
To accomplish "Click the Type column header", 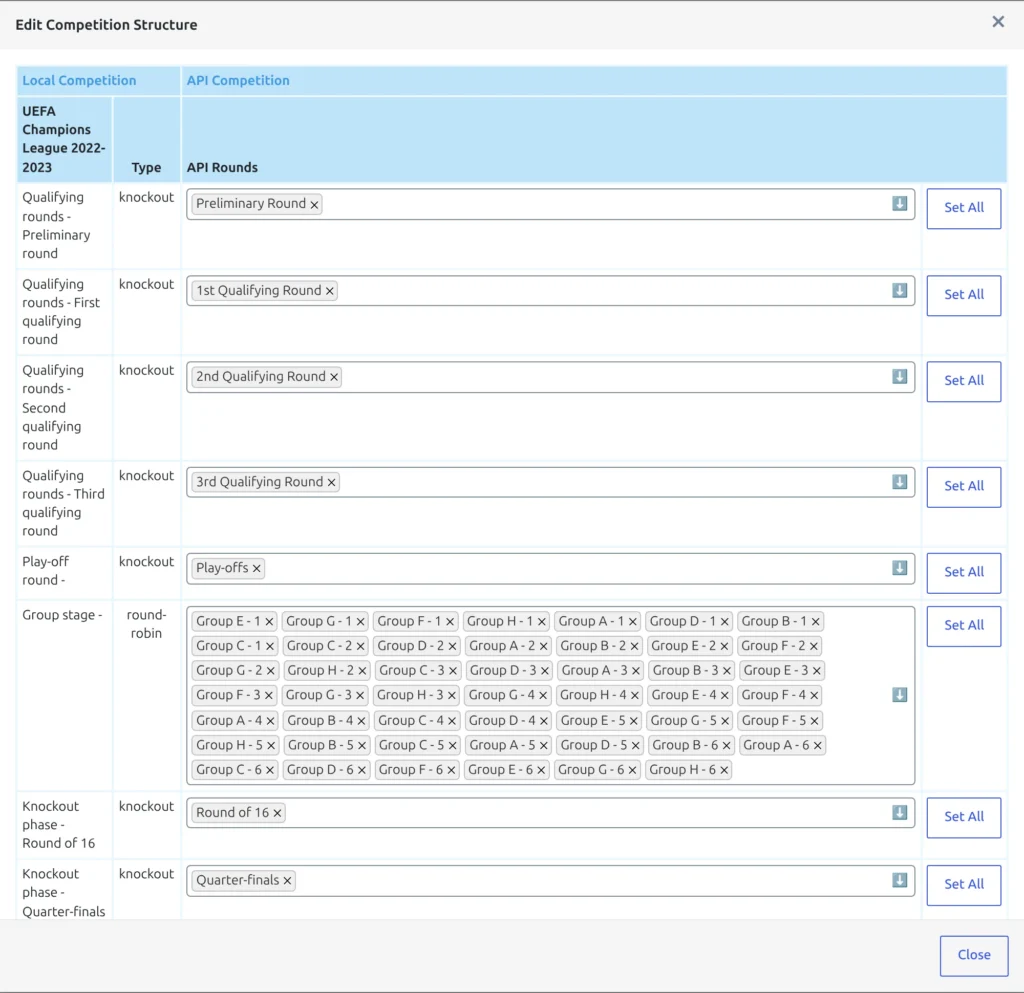I will pos(146,167).
